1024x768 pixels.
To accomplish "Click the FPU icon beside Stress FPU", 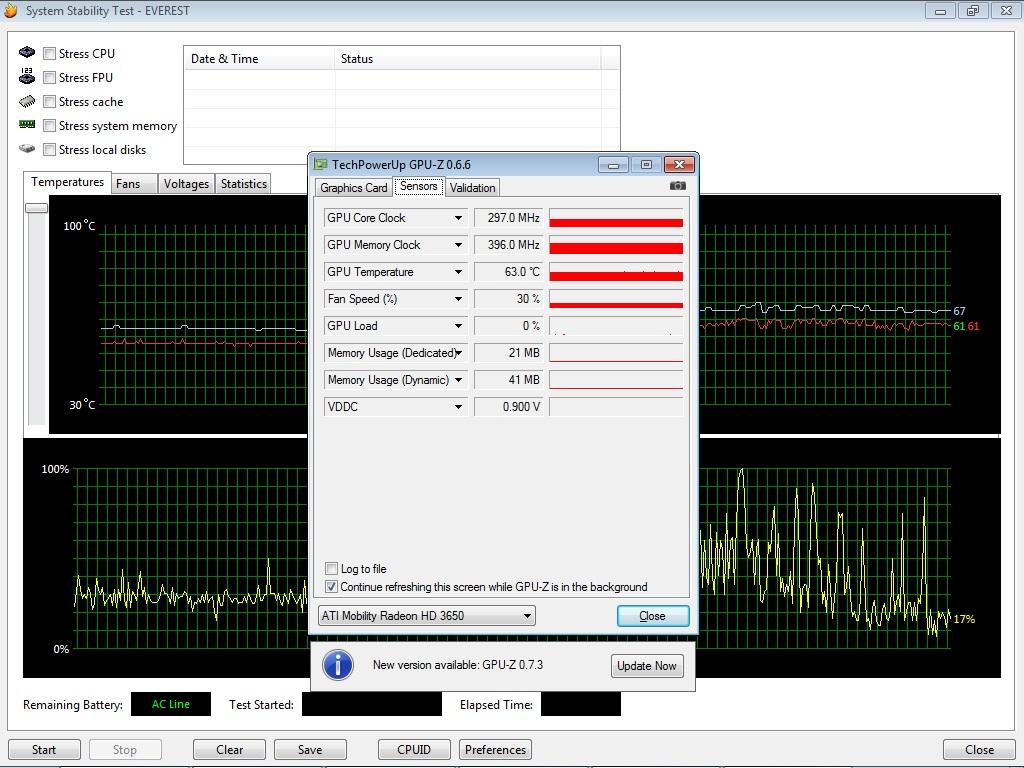I will coord(27,76).
